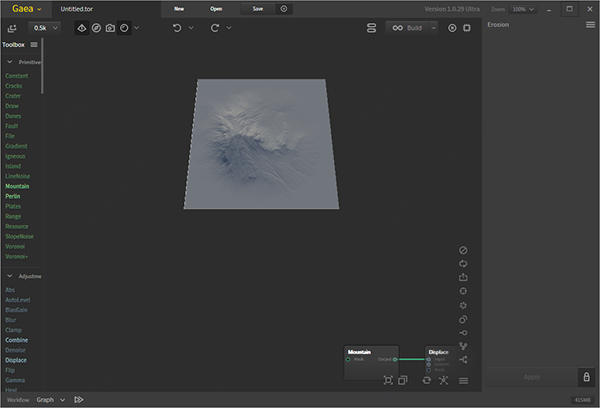The height and width of the screenshot is (408, 600).
Task: Select the Mountain node in Toolbox
Action: tap(17, 186)
